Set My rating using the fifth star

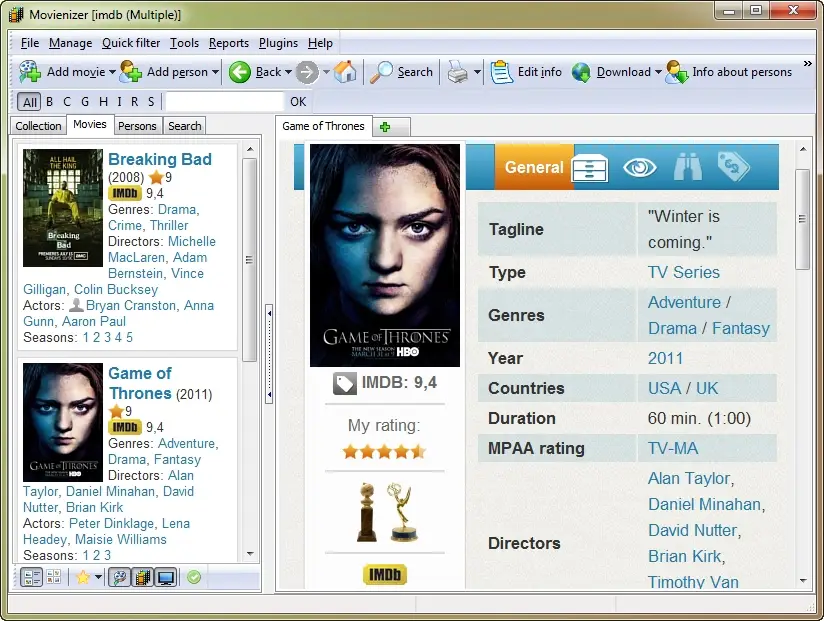click(x=418, y=452)
